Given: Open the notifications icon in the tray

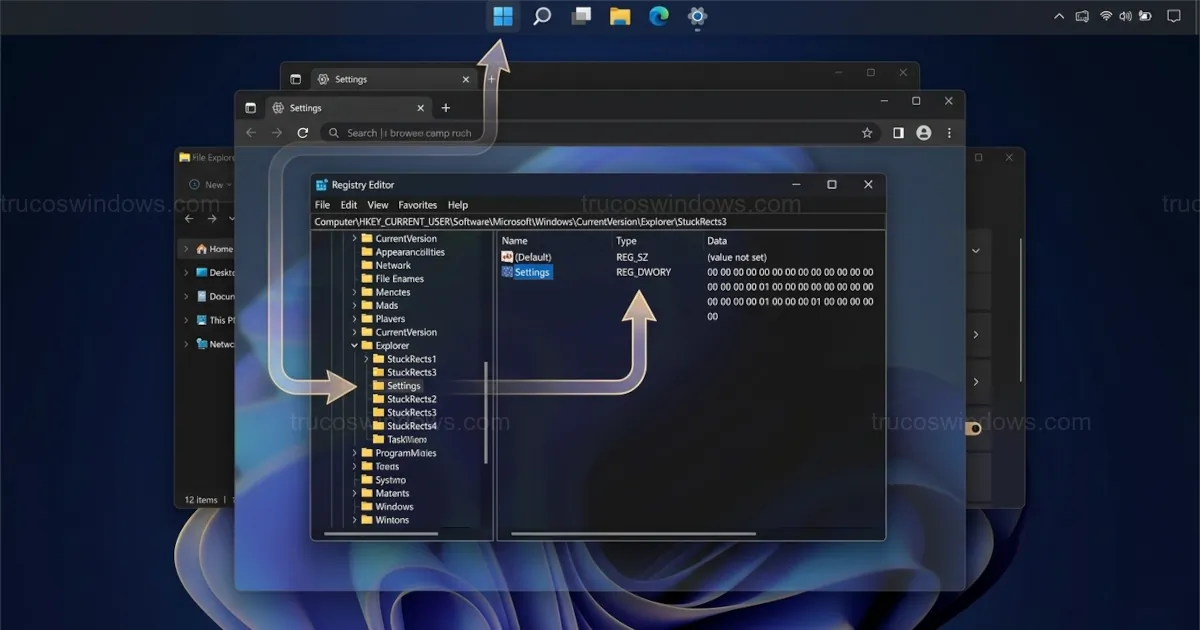Looking at the screenshot, I should click(x=1174, y=16).
